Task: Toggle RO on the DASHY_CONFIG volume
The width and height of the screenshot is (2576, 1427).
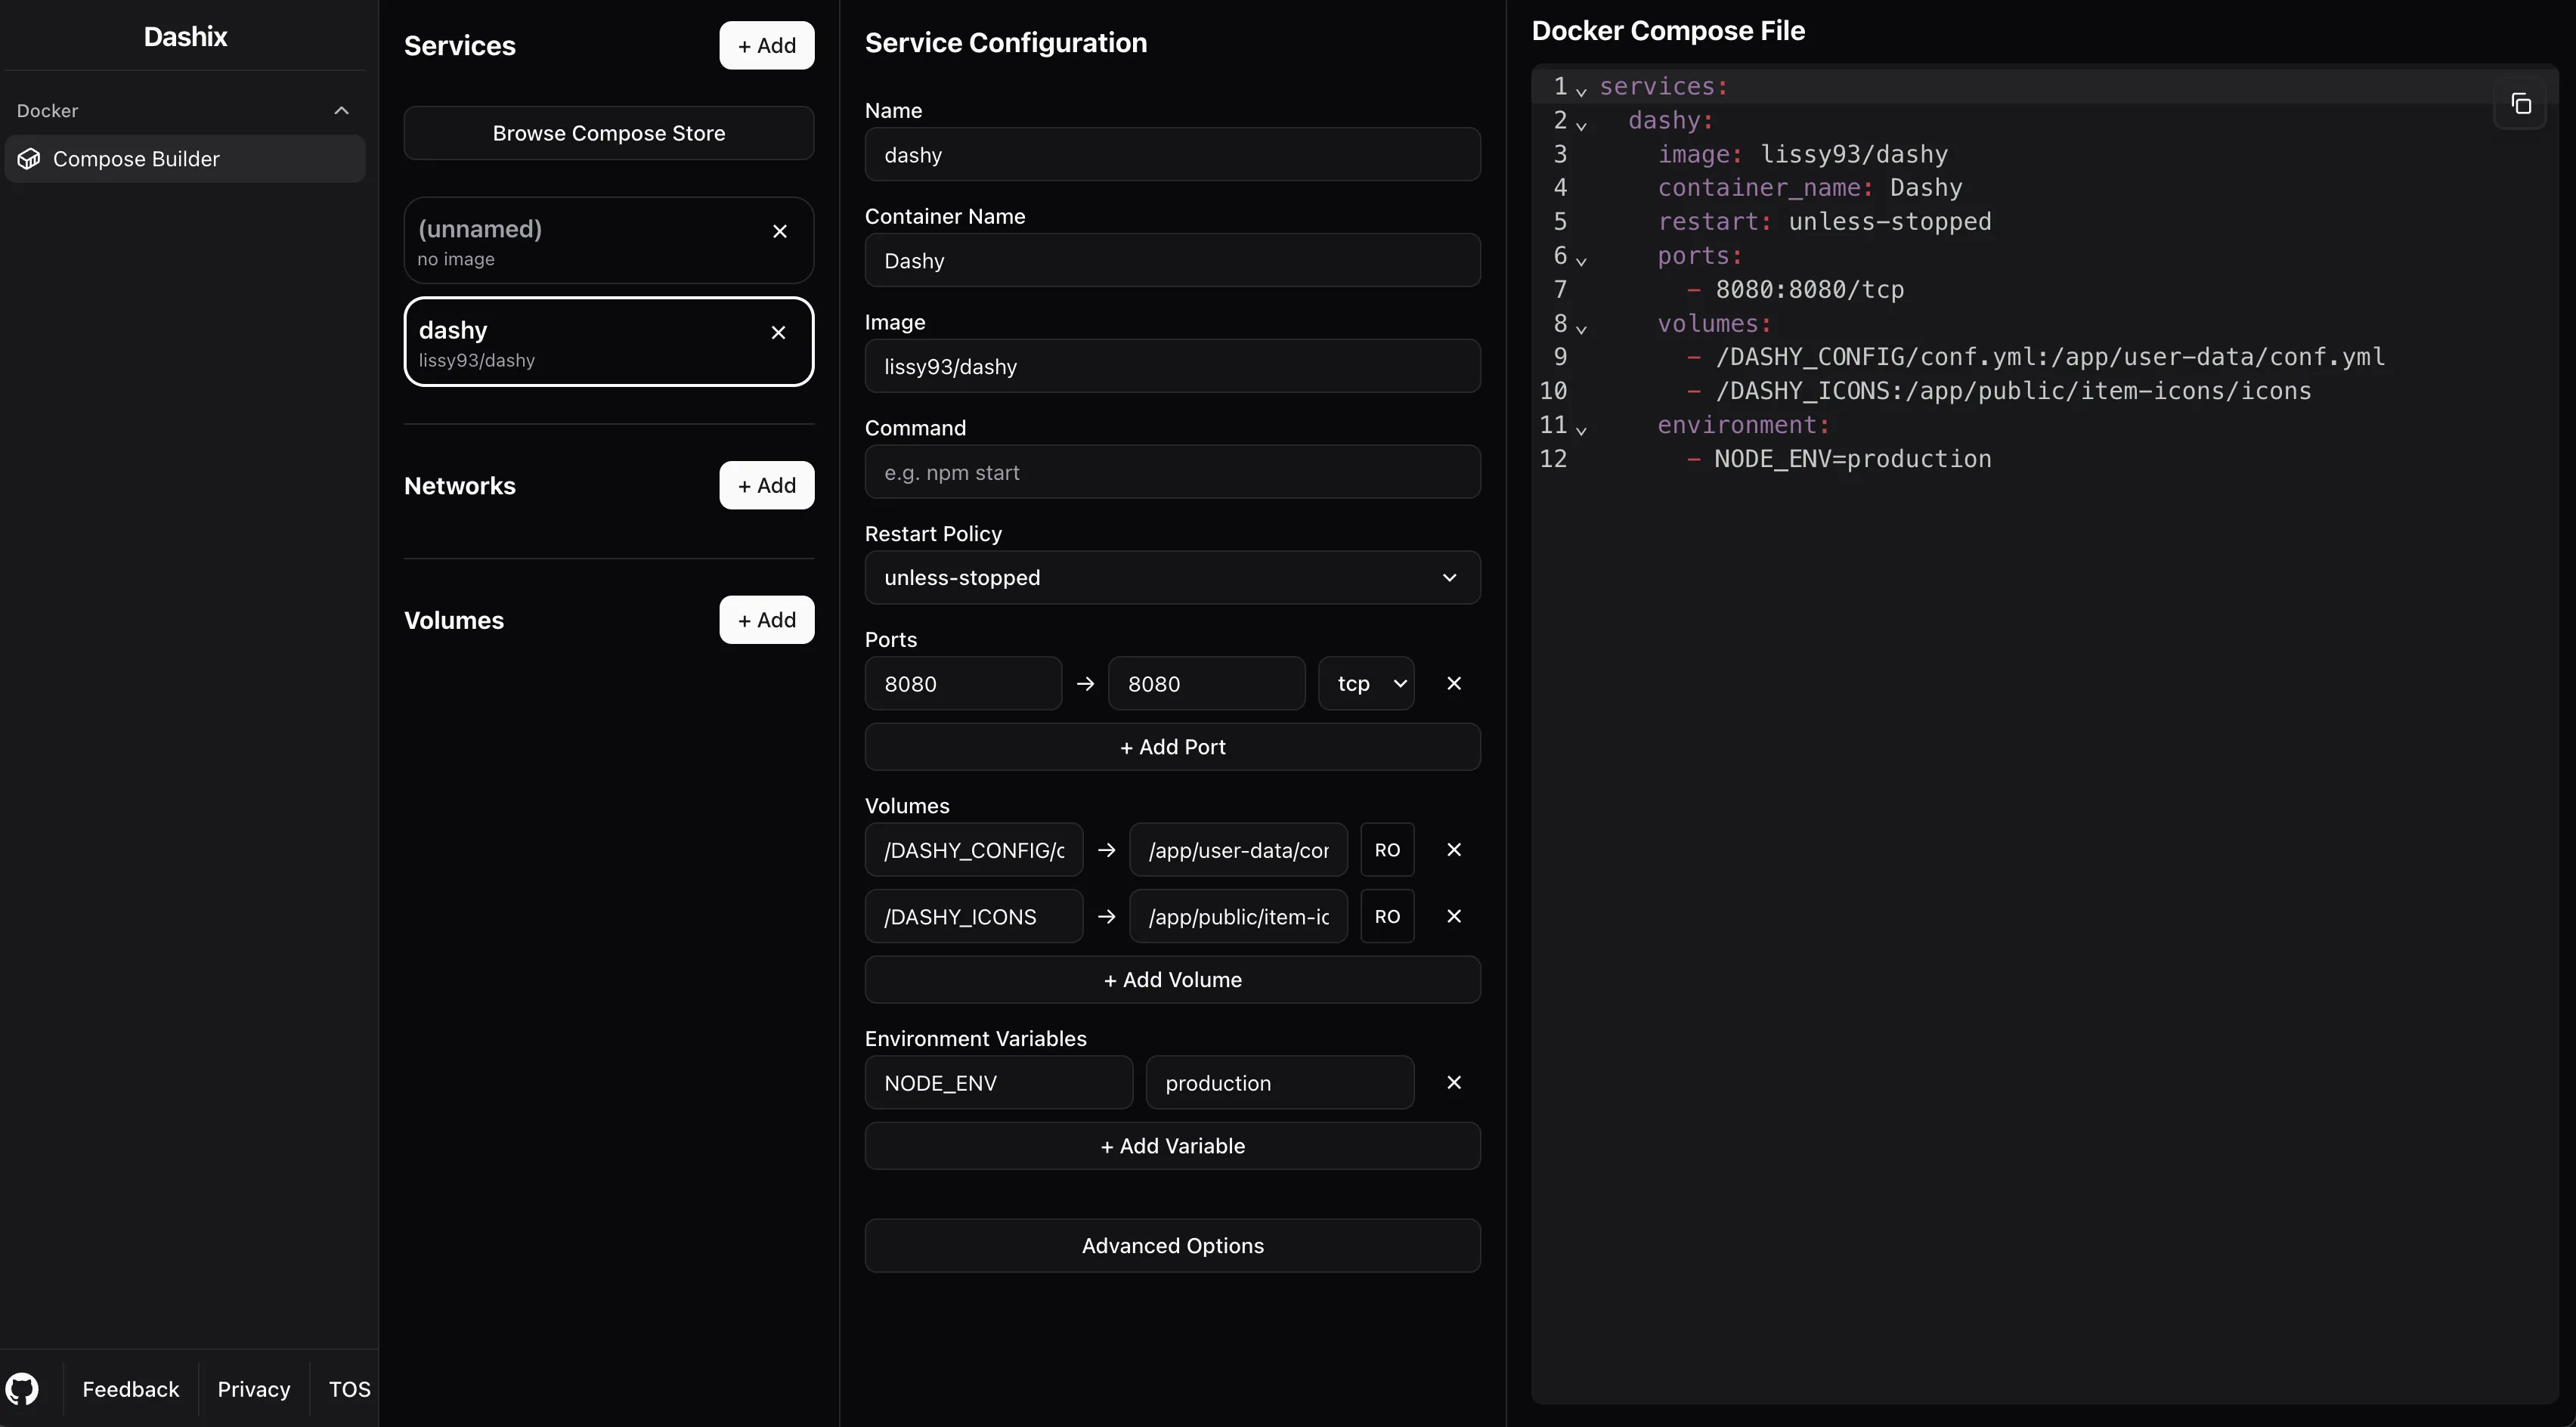Action: pyautogui.click(x=1386, y=850)
